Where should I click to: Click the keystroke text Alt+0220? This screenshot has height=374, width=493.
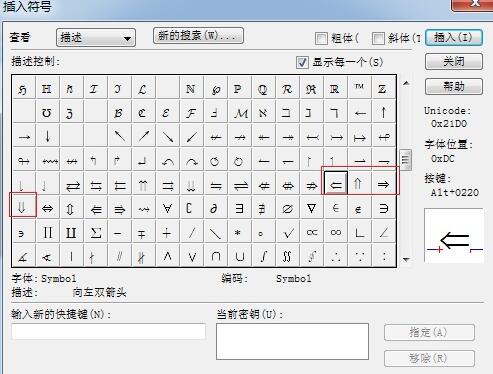tap(455, 192)
